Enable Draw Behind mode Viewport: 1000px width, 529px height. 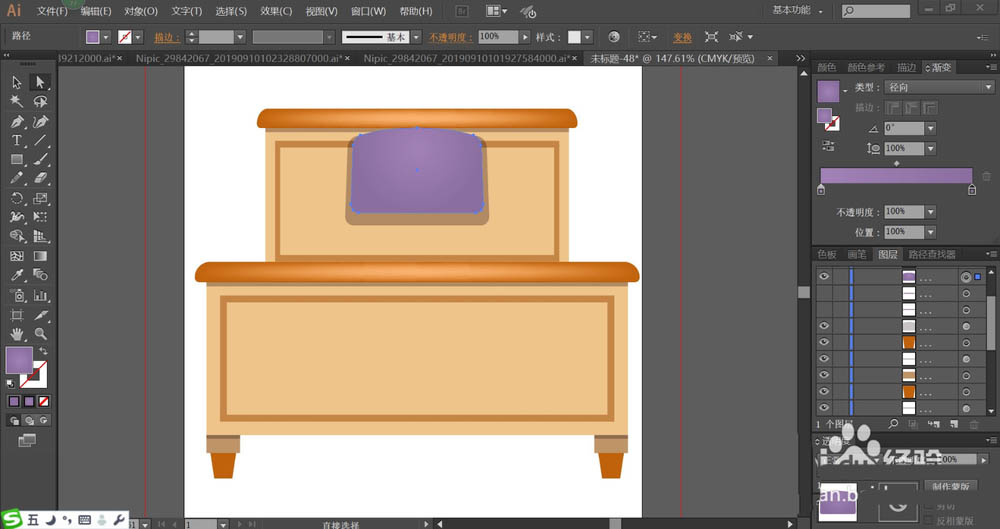click(29, 421)
